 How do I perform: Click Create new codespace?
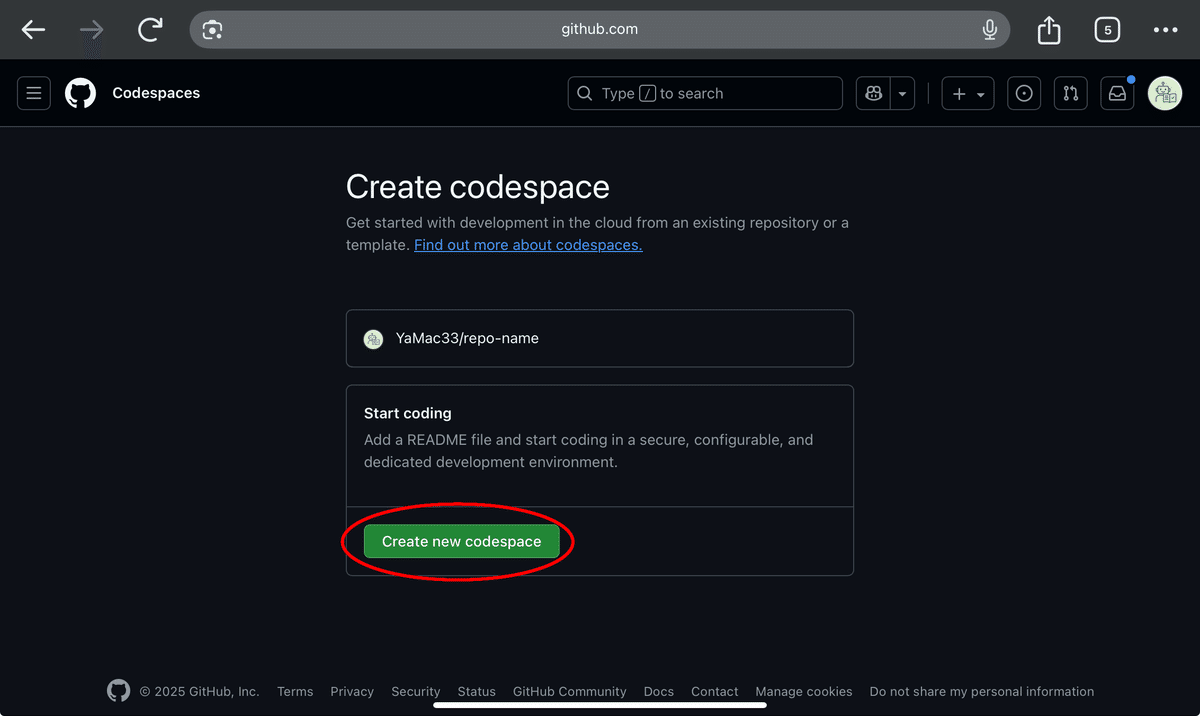(x=461, y=541)
